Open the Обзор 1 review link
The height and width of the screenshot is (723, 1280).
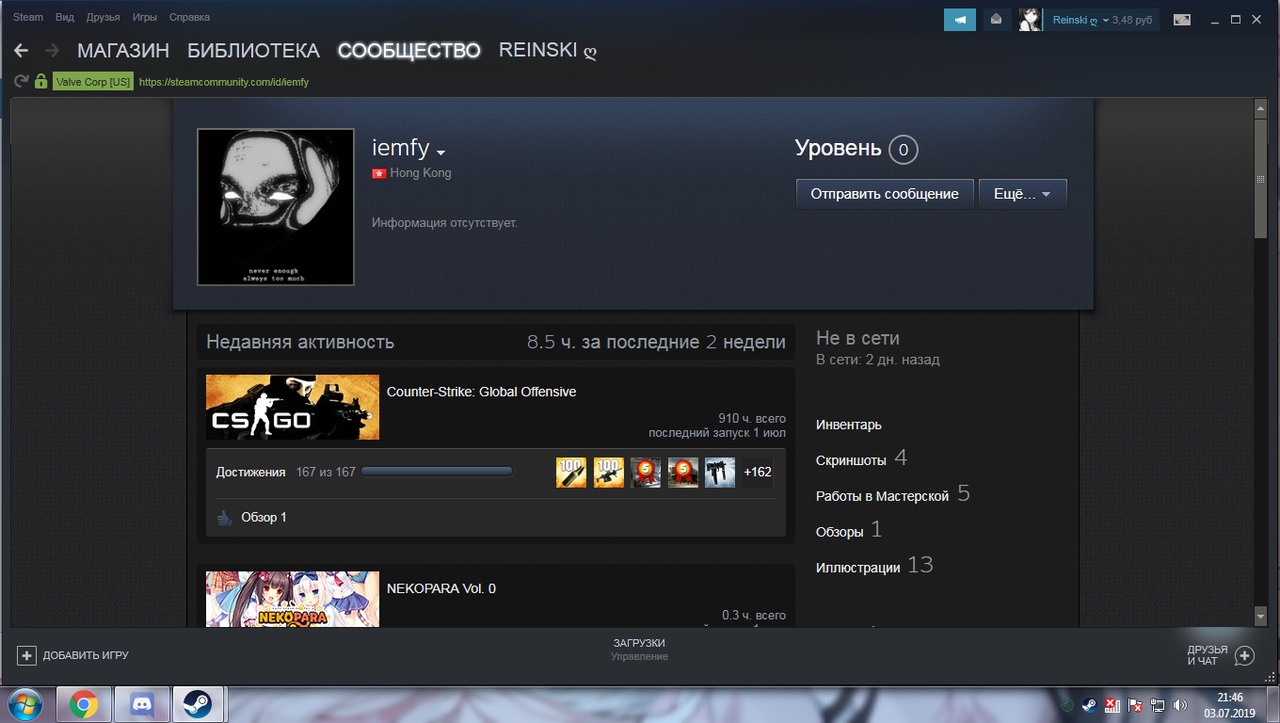(x=264, y=517)
